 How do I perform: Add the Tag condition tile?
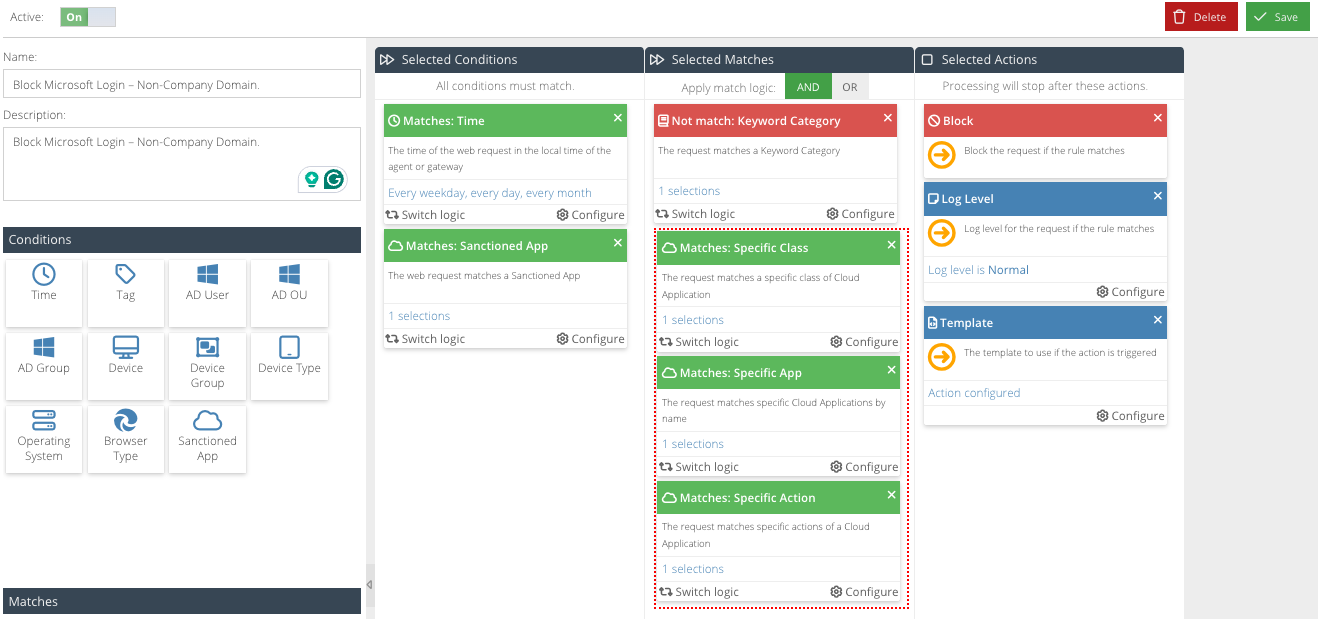click(x=126, y=293)
